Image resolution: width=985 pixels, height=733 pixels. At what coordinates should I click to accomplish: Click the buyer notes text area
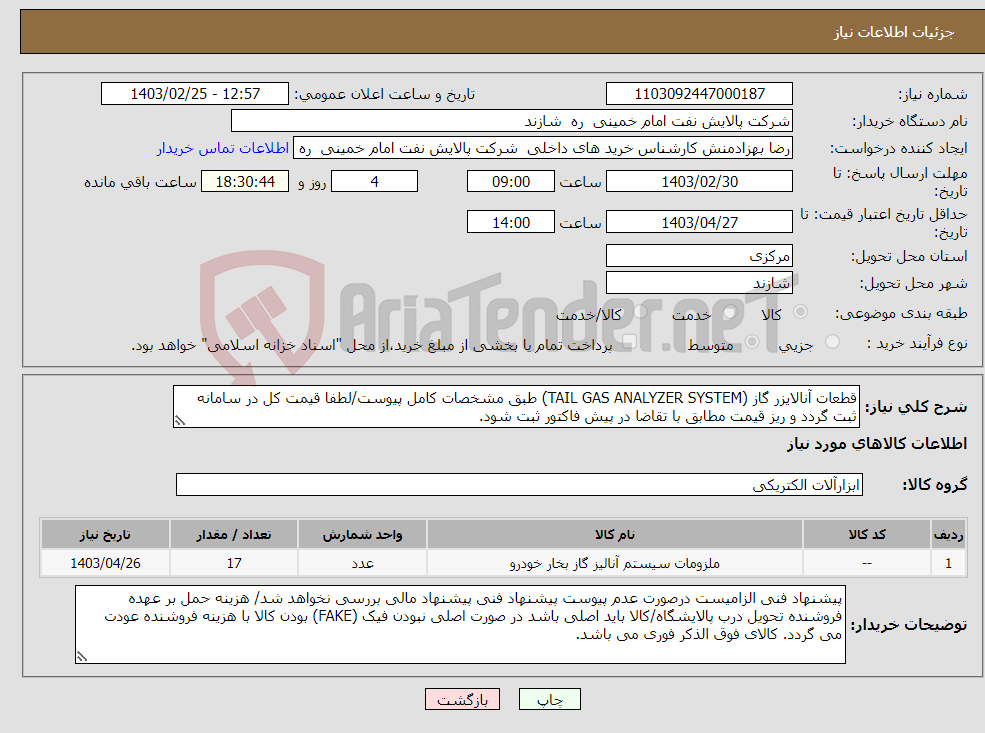pyautogui.click(x=460, y=624)
